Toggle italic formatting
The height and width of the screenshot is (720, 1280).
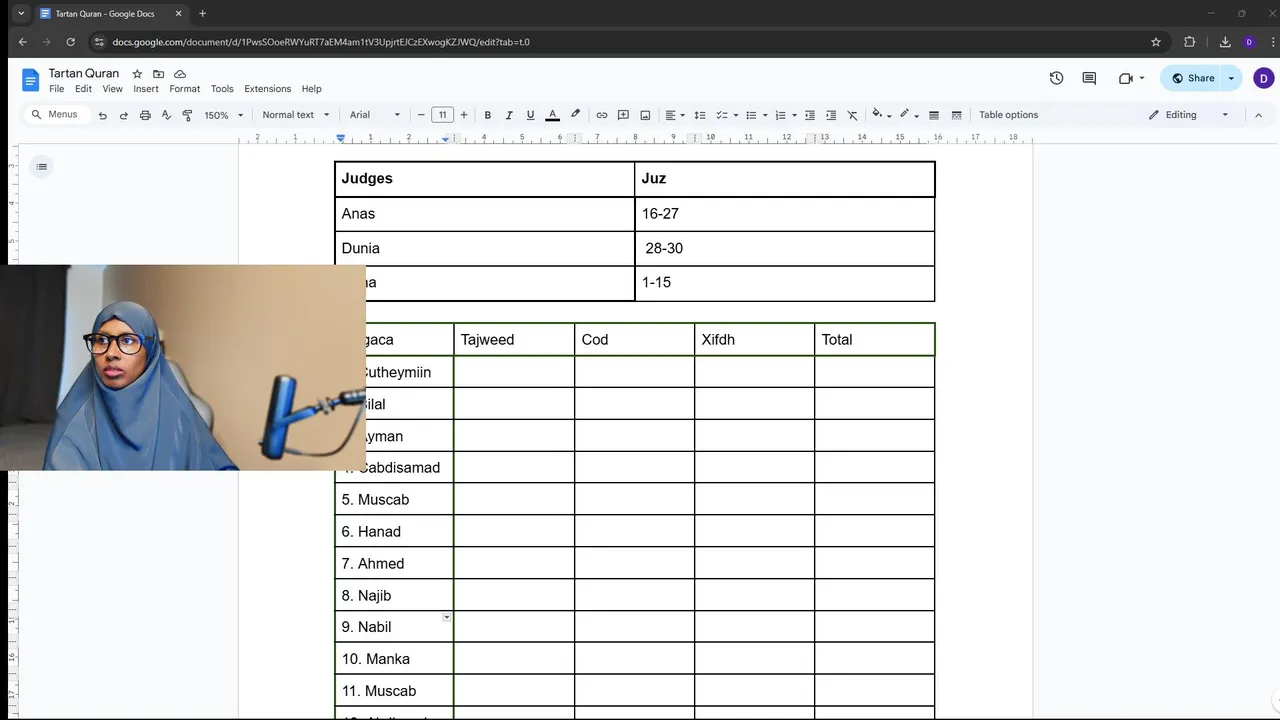pyautogui.click(x=509, y=115)
